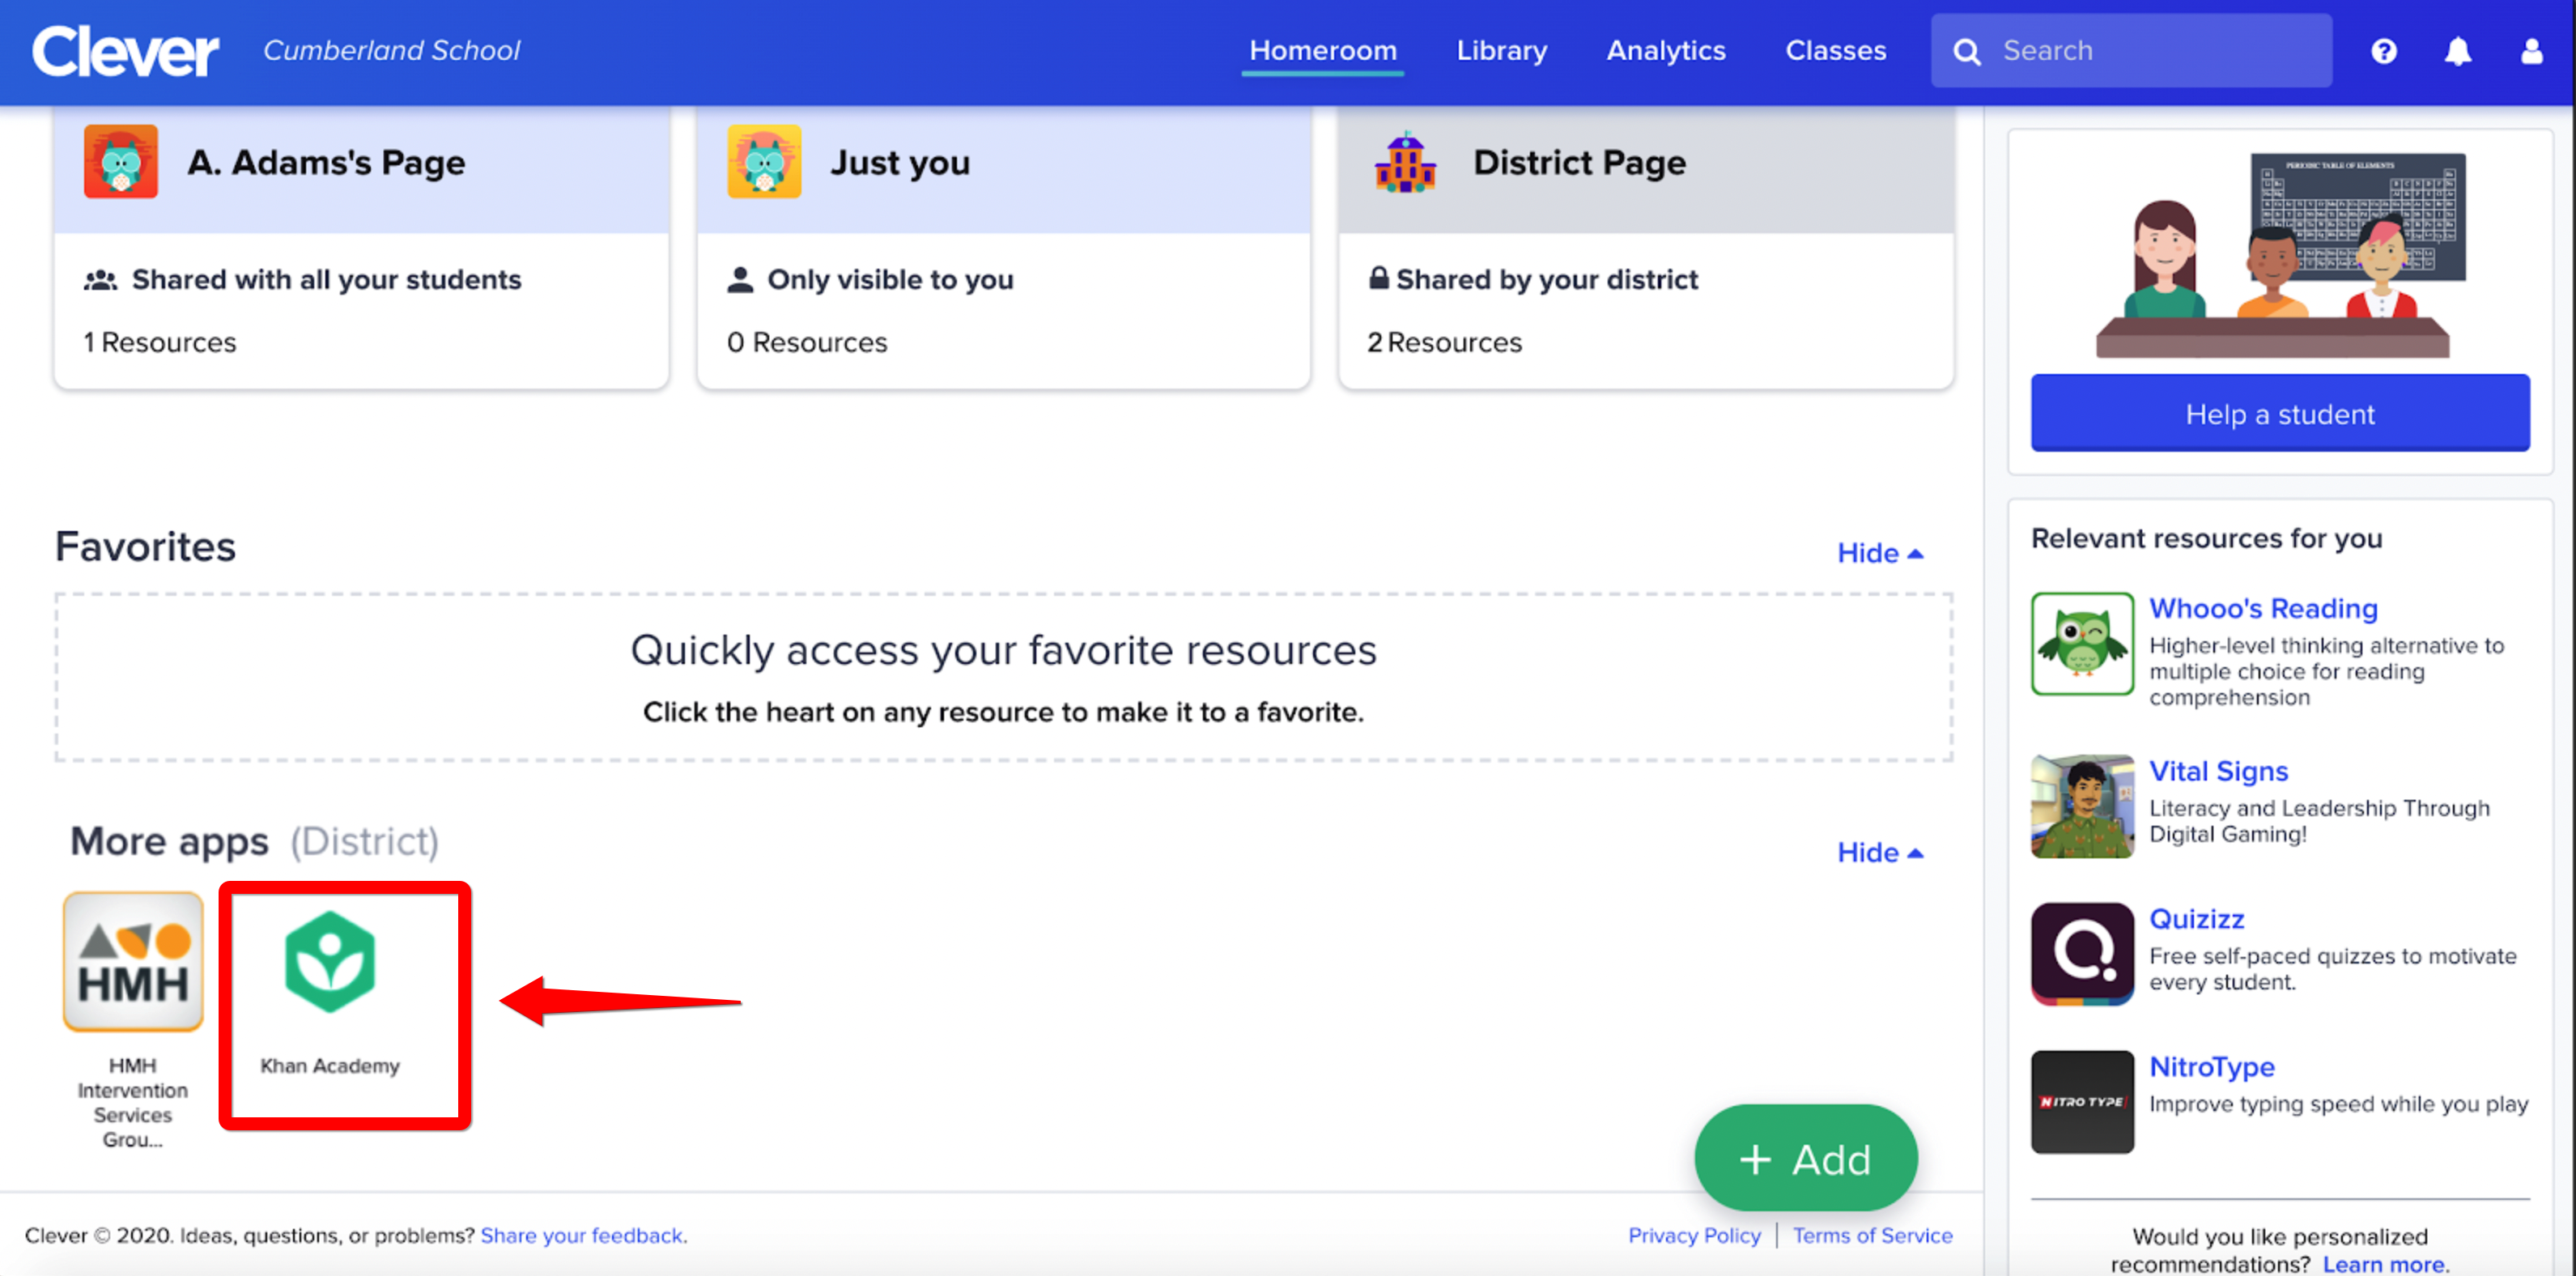Switch to the Homeroom tab

click(x=1322, y=51)
